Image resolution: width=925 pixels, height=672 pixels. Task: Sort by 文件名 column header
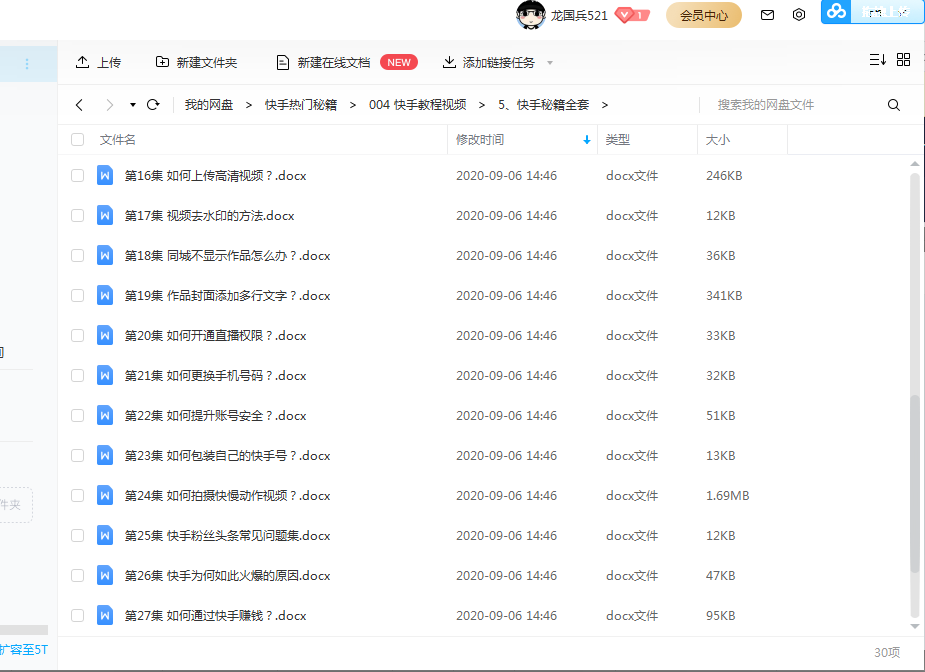click(117, 140)
